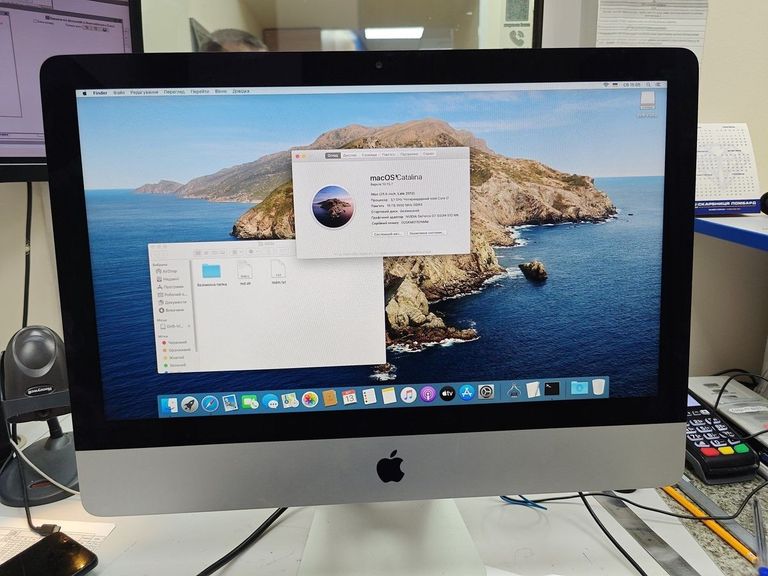Select yellow Жовтий tag in Finder sidebar
This screenshot has height=576, width=768.
(173, 358)
